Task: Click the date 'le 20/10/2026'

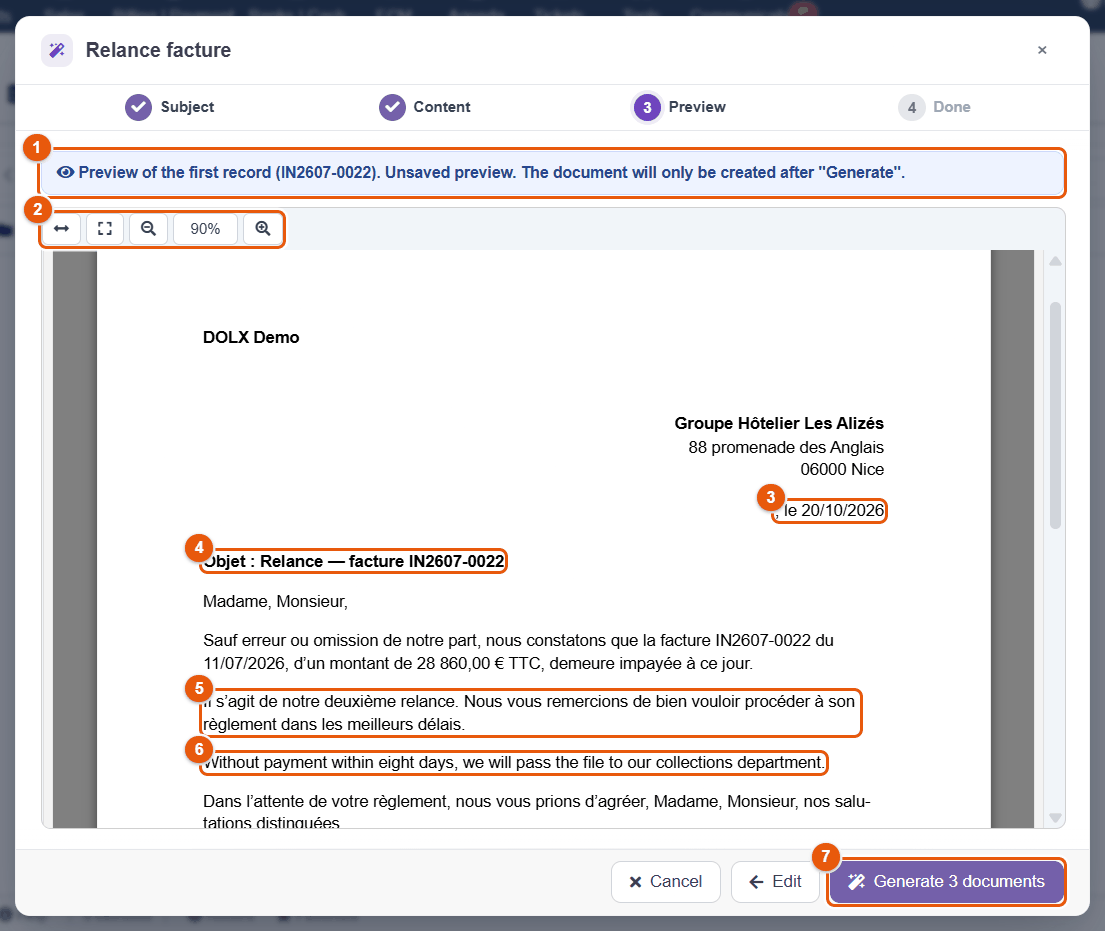Action: click(834, 510)
